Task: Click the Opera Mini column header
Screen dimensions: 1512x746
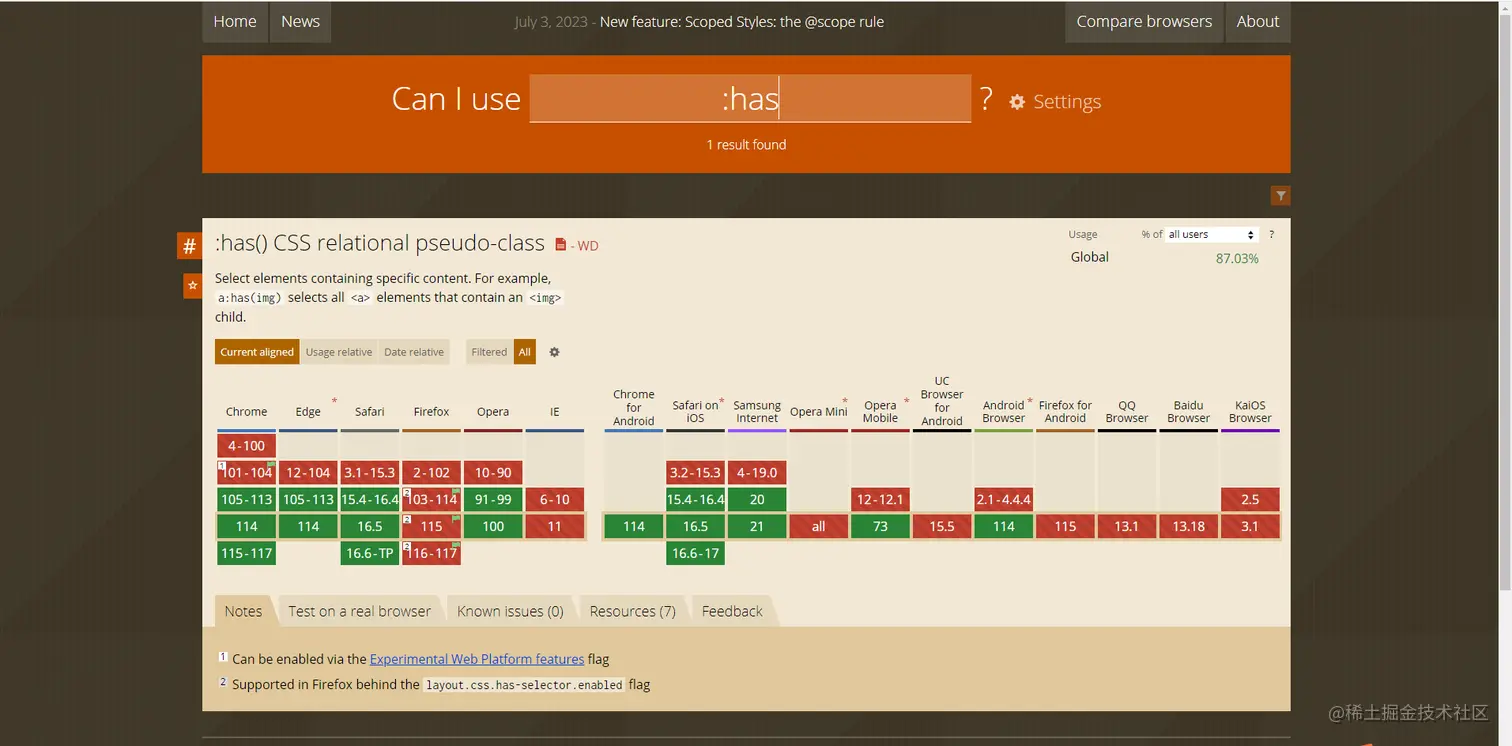Action: point(818,412)
